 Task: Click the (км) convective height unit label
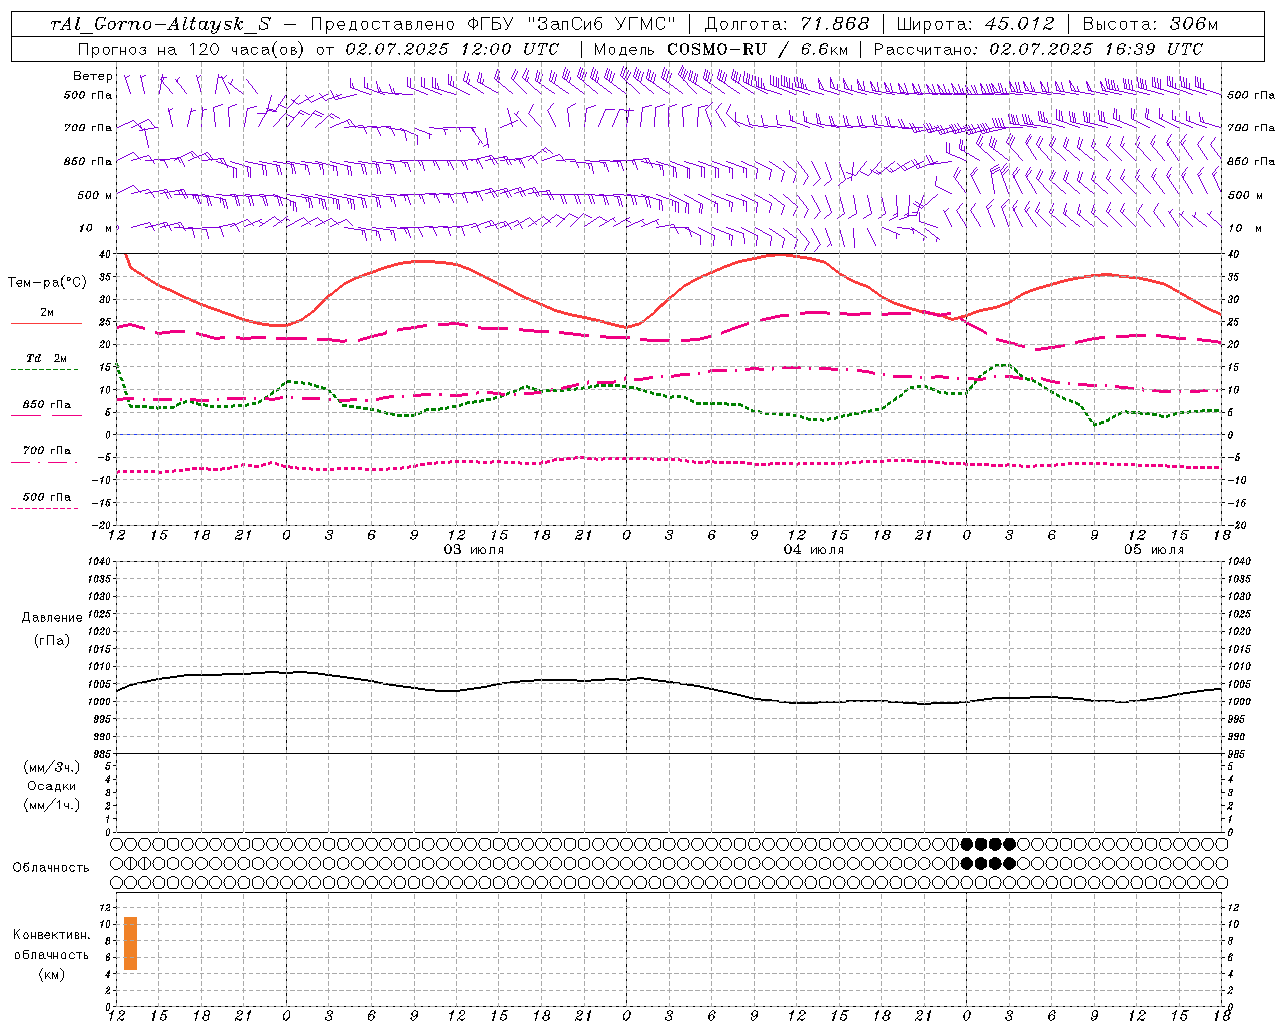coord(52,974)
